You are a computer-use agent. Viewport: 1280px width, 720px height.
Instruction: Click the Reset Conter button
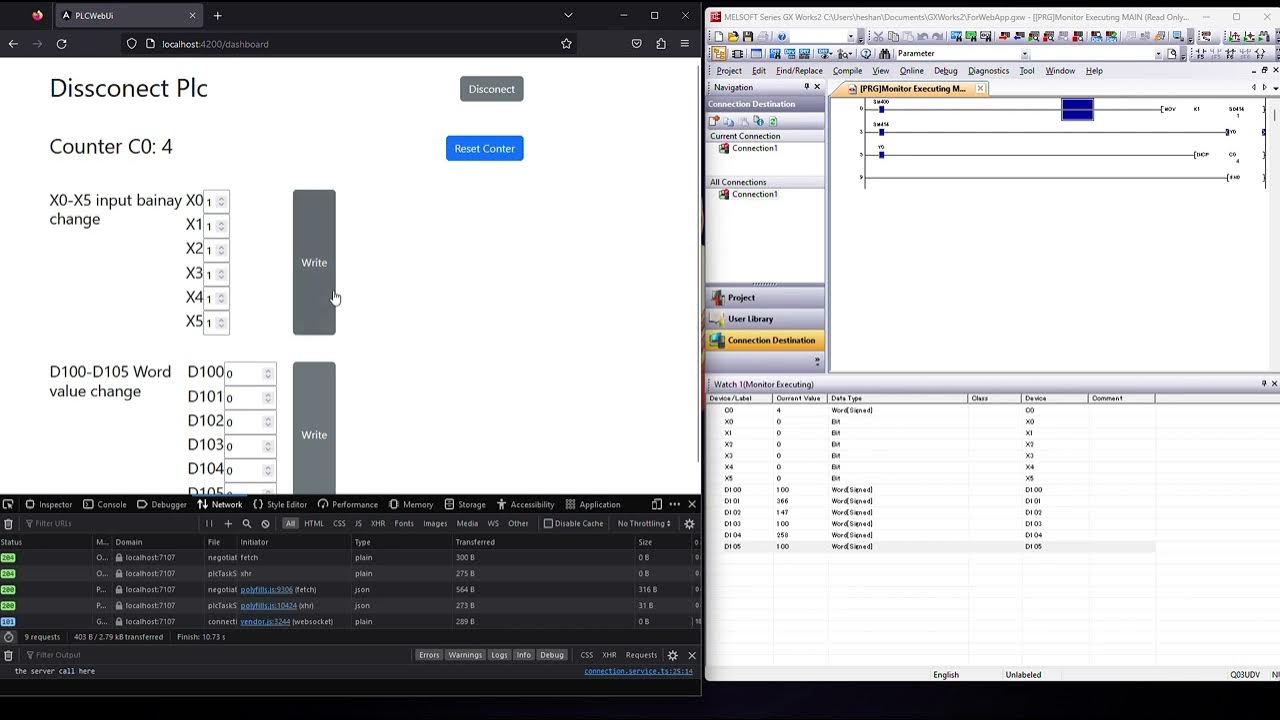(x=484, y=148)
